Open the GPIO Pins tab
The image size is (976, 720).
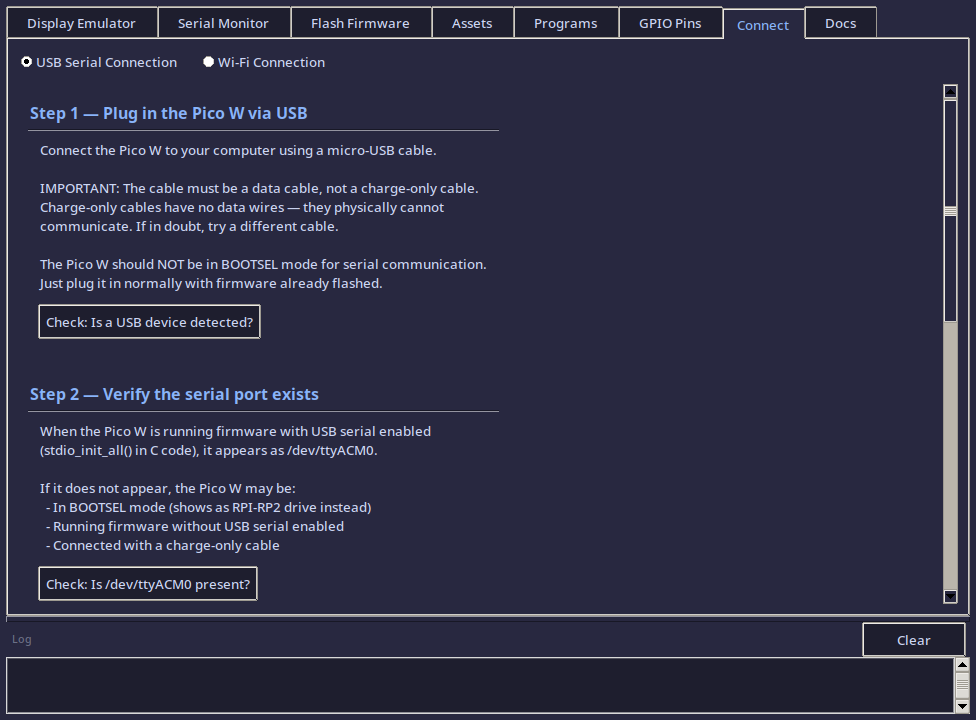coord(670,22)
